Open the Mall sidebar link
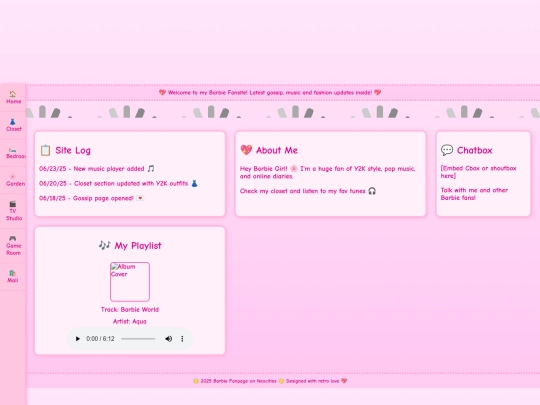Image resolution: width=540 pixels, height=405 pixels. click(x=13, y=277)
